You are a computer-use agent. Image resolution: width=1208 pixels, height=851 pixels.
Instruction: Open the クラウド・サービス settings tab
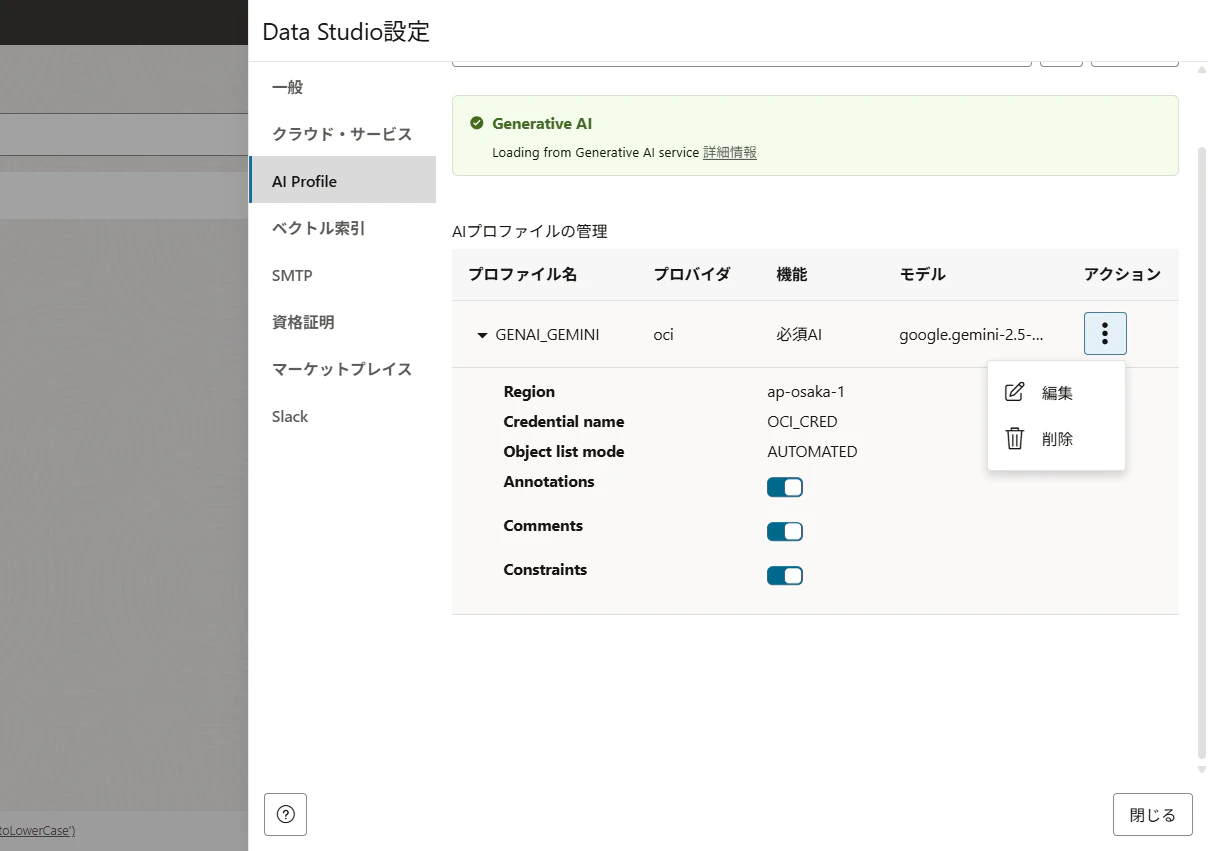pos(342,134)
